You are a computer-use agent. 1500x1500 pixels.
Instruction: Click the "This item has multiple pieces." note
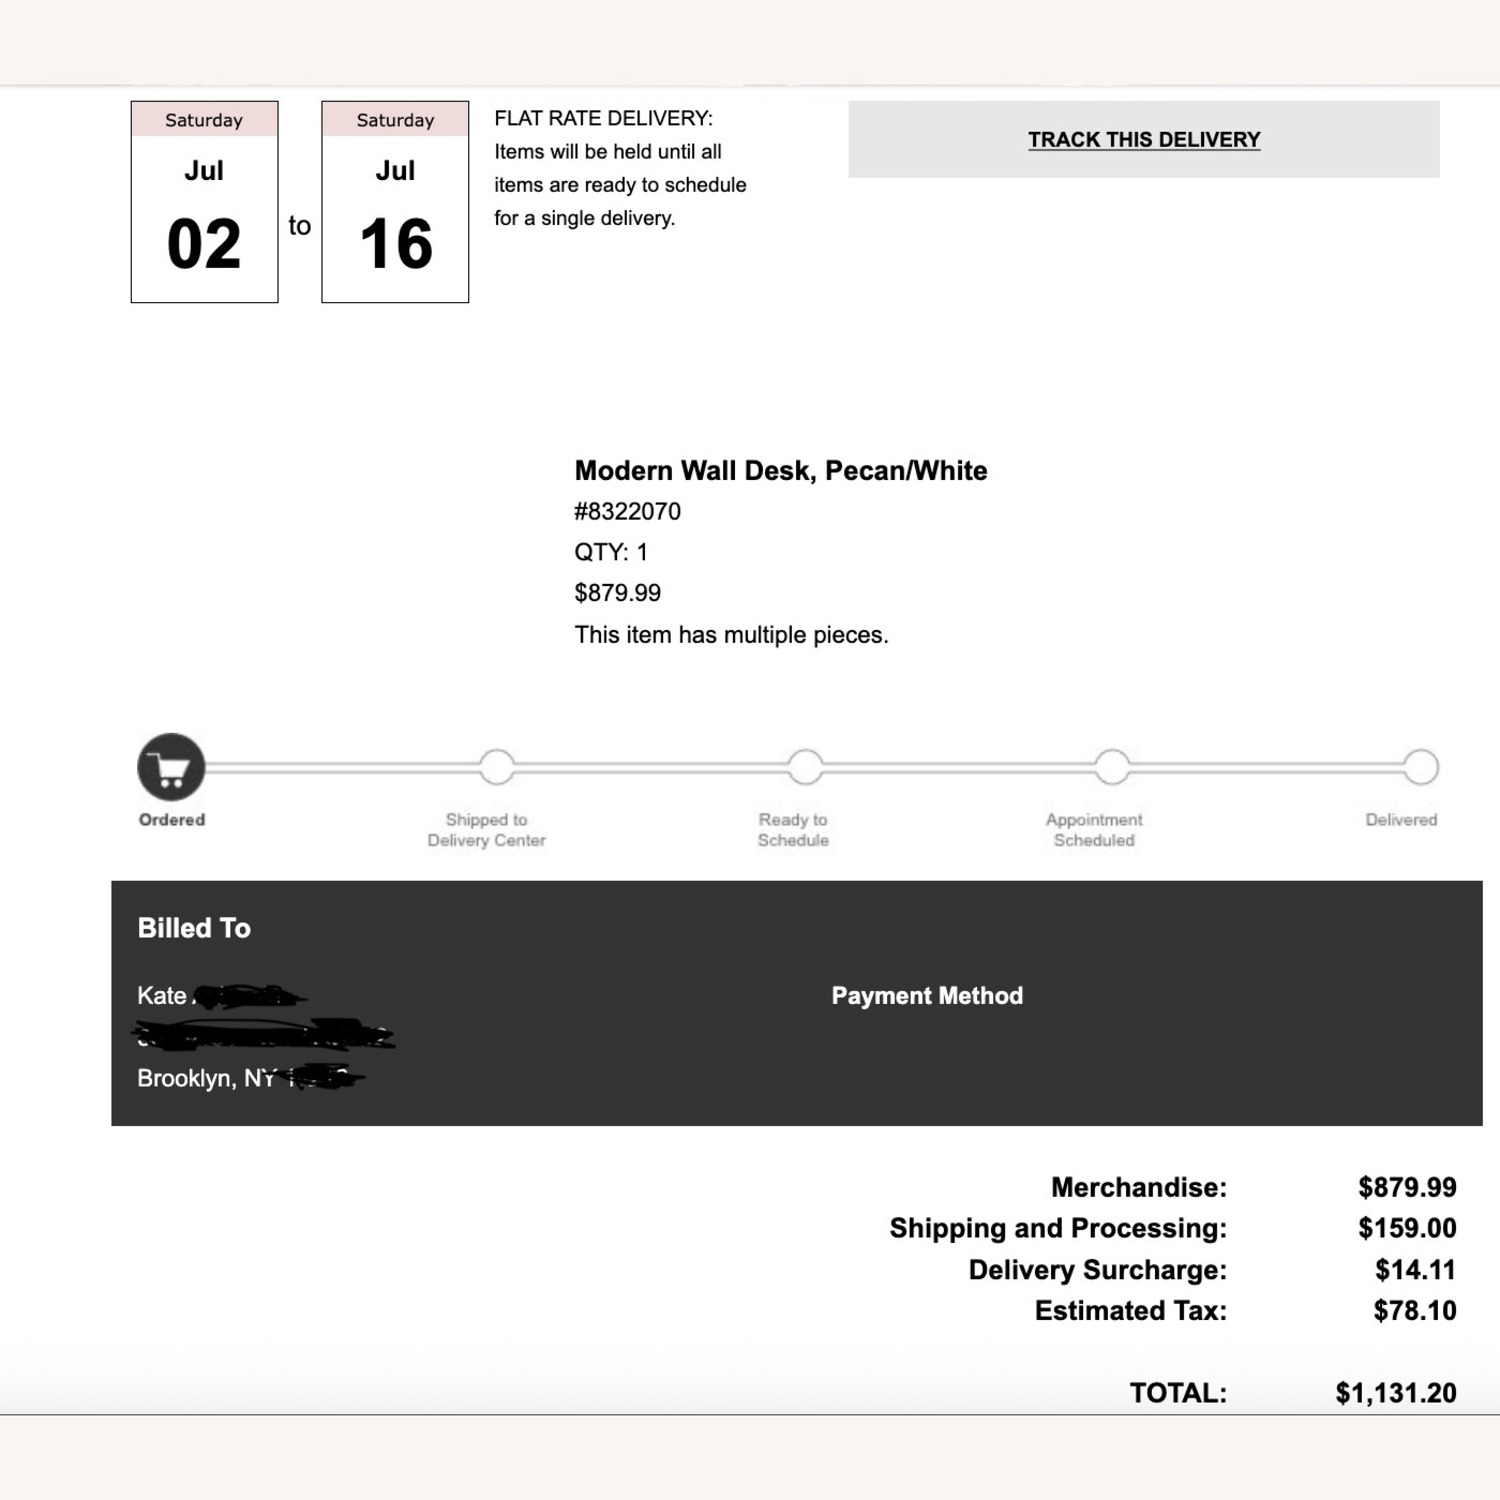pos(731,635)
